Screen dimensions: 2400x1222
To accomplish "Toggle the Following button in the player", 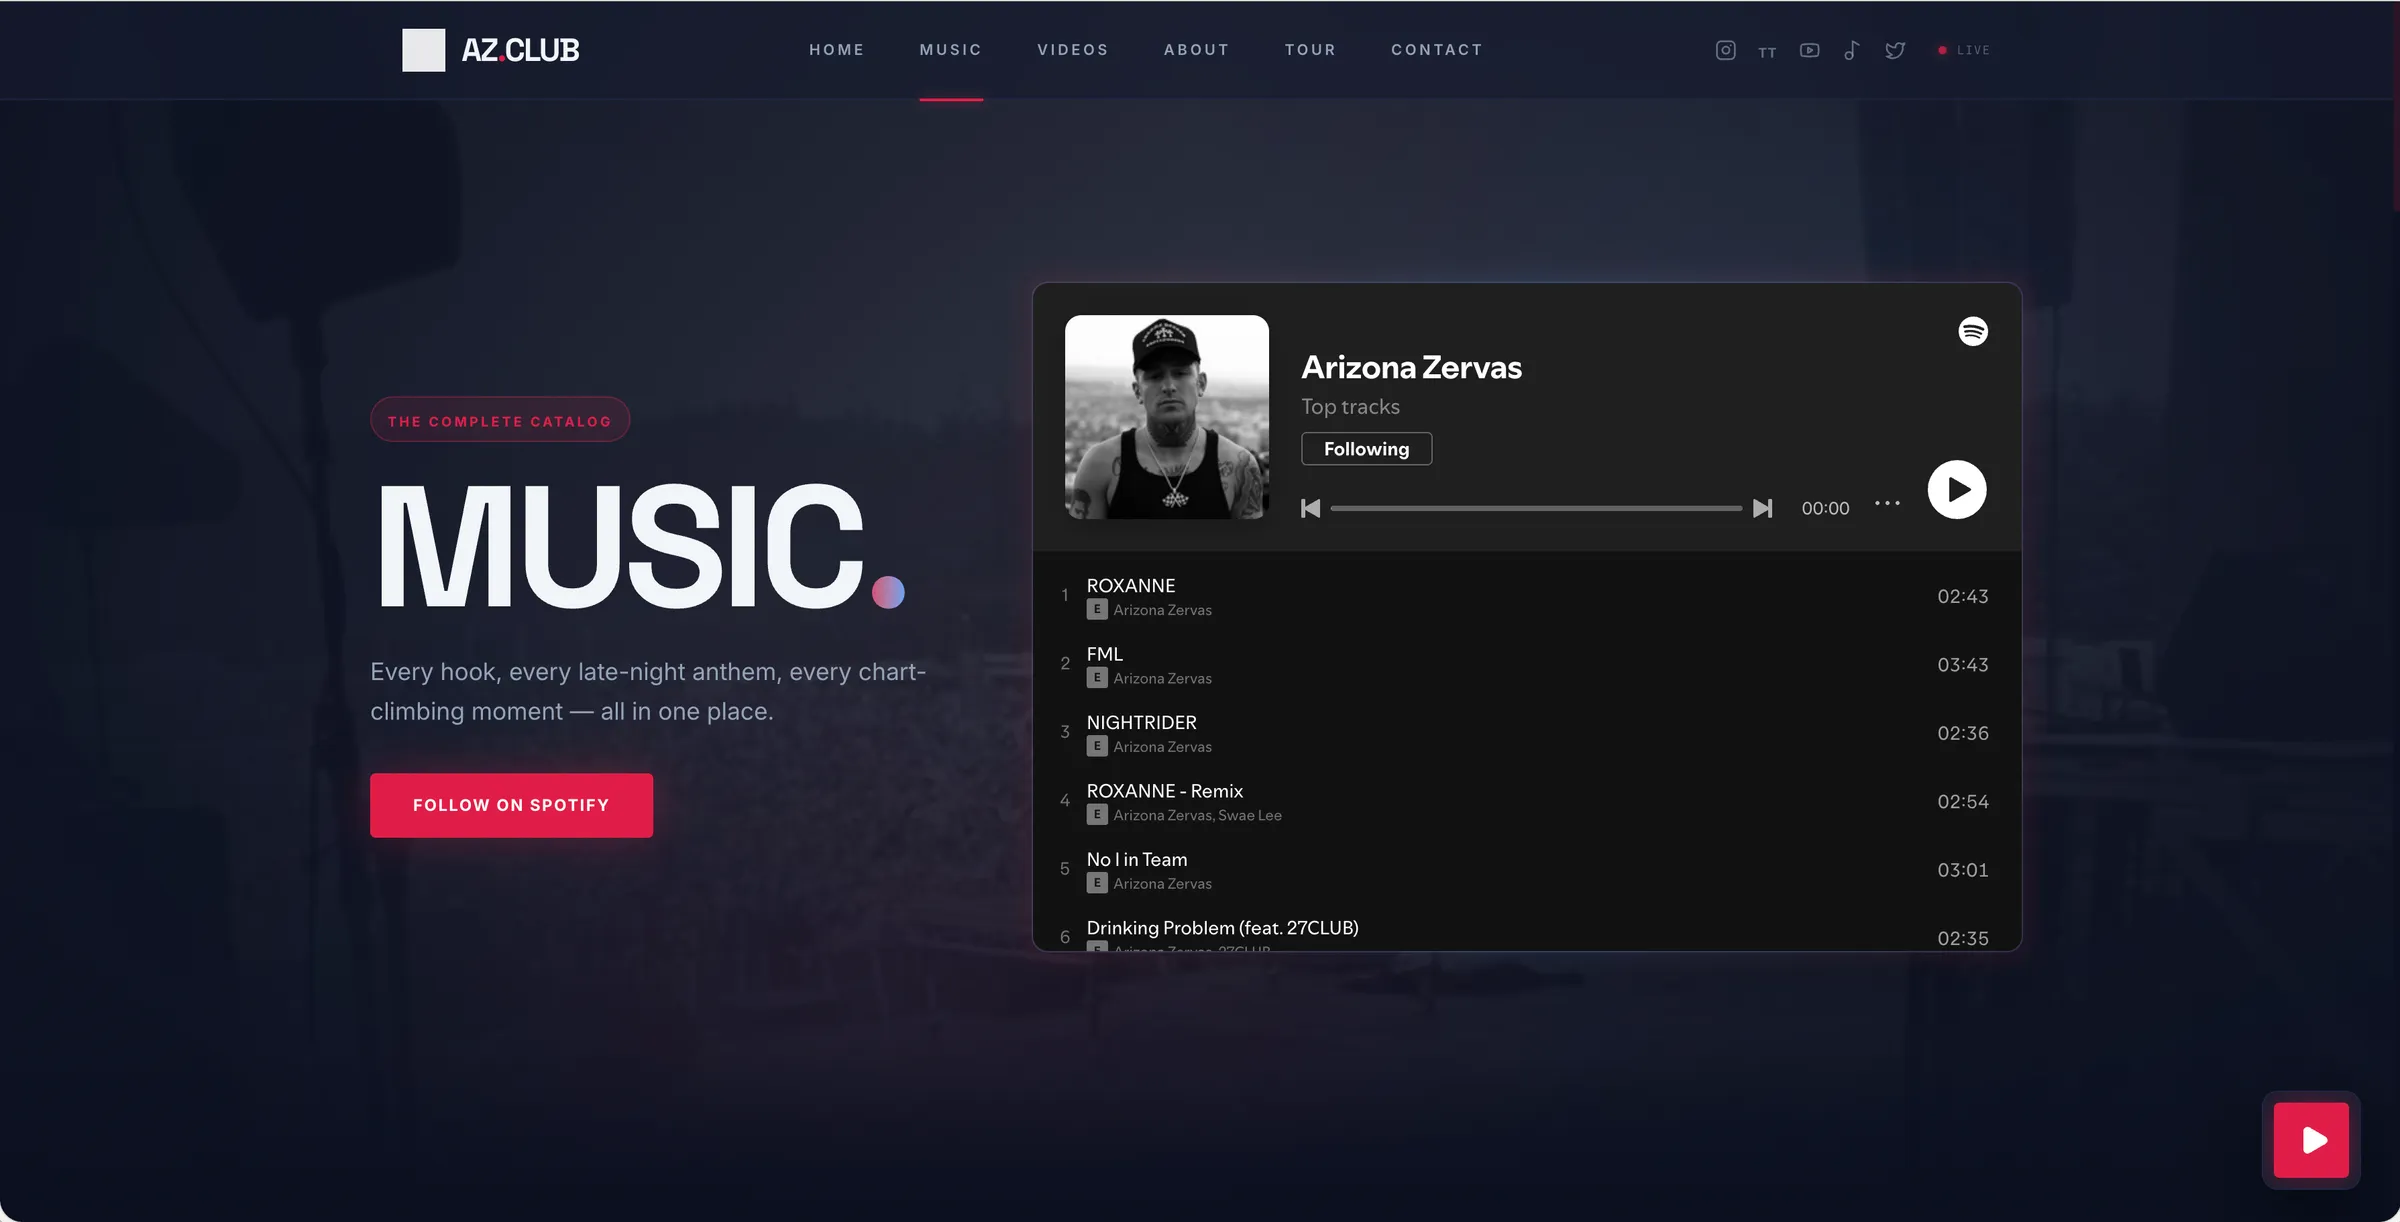I will (x=1366, y=449).
